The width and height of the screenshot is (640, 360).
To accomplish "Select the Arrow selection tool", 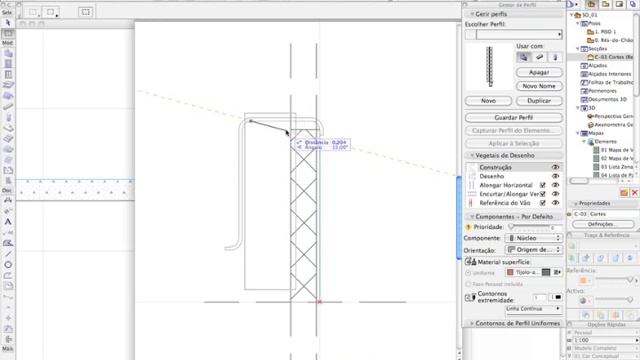I will [x=8, y=23].
